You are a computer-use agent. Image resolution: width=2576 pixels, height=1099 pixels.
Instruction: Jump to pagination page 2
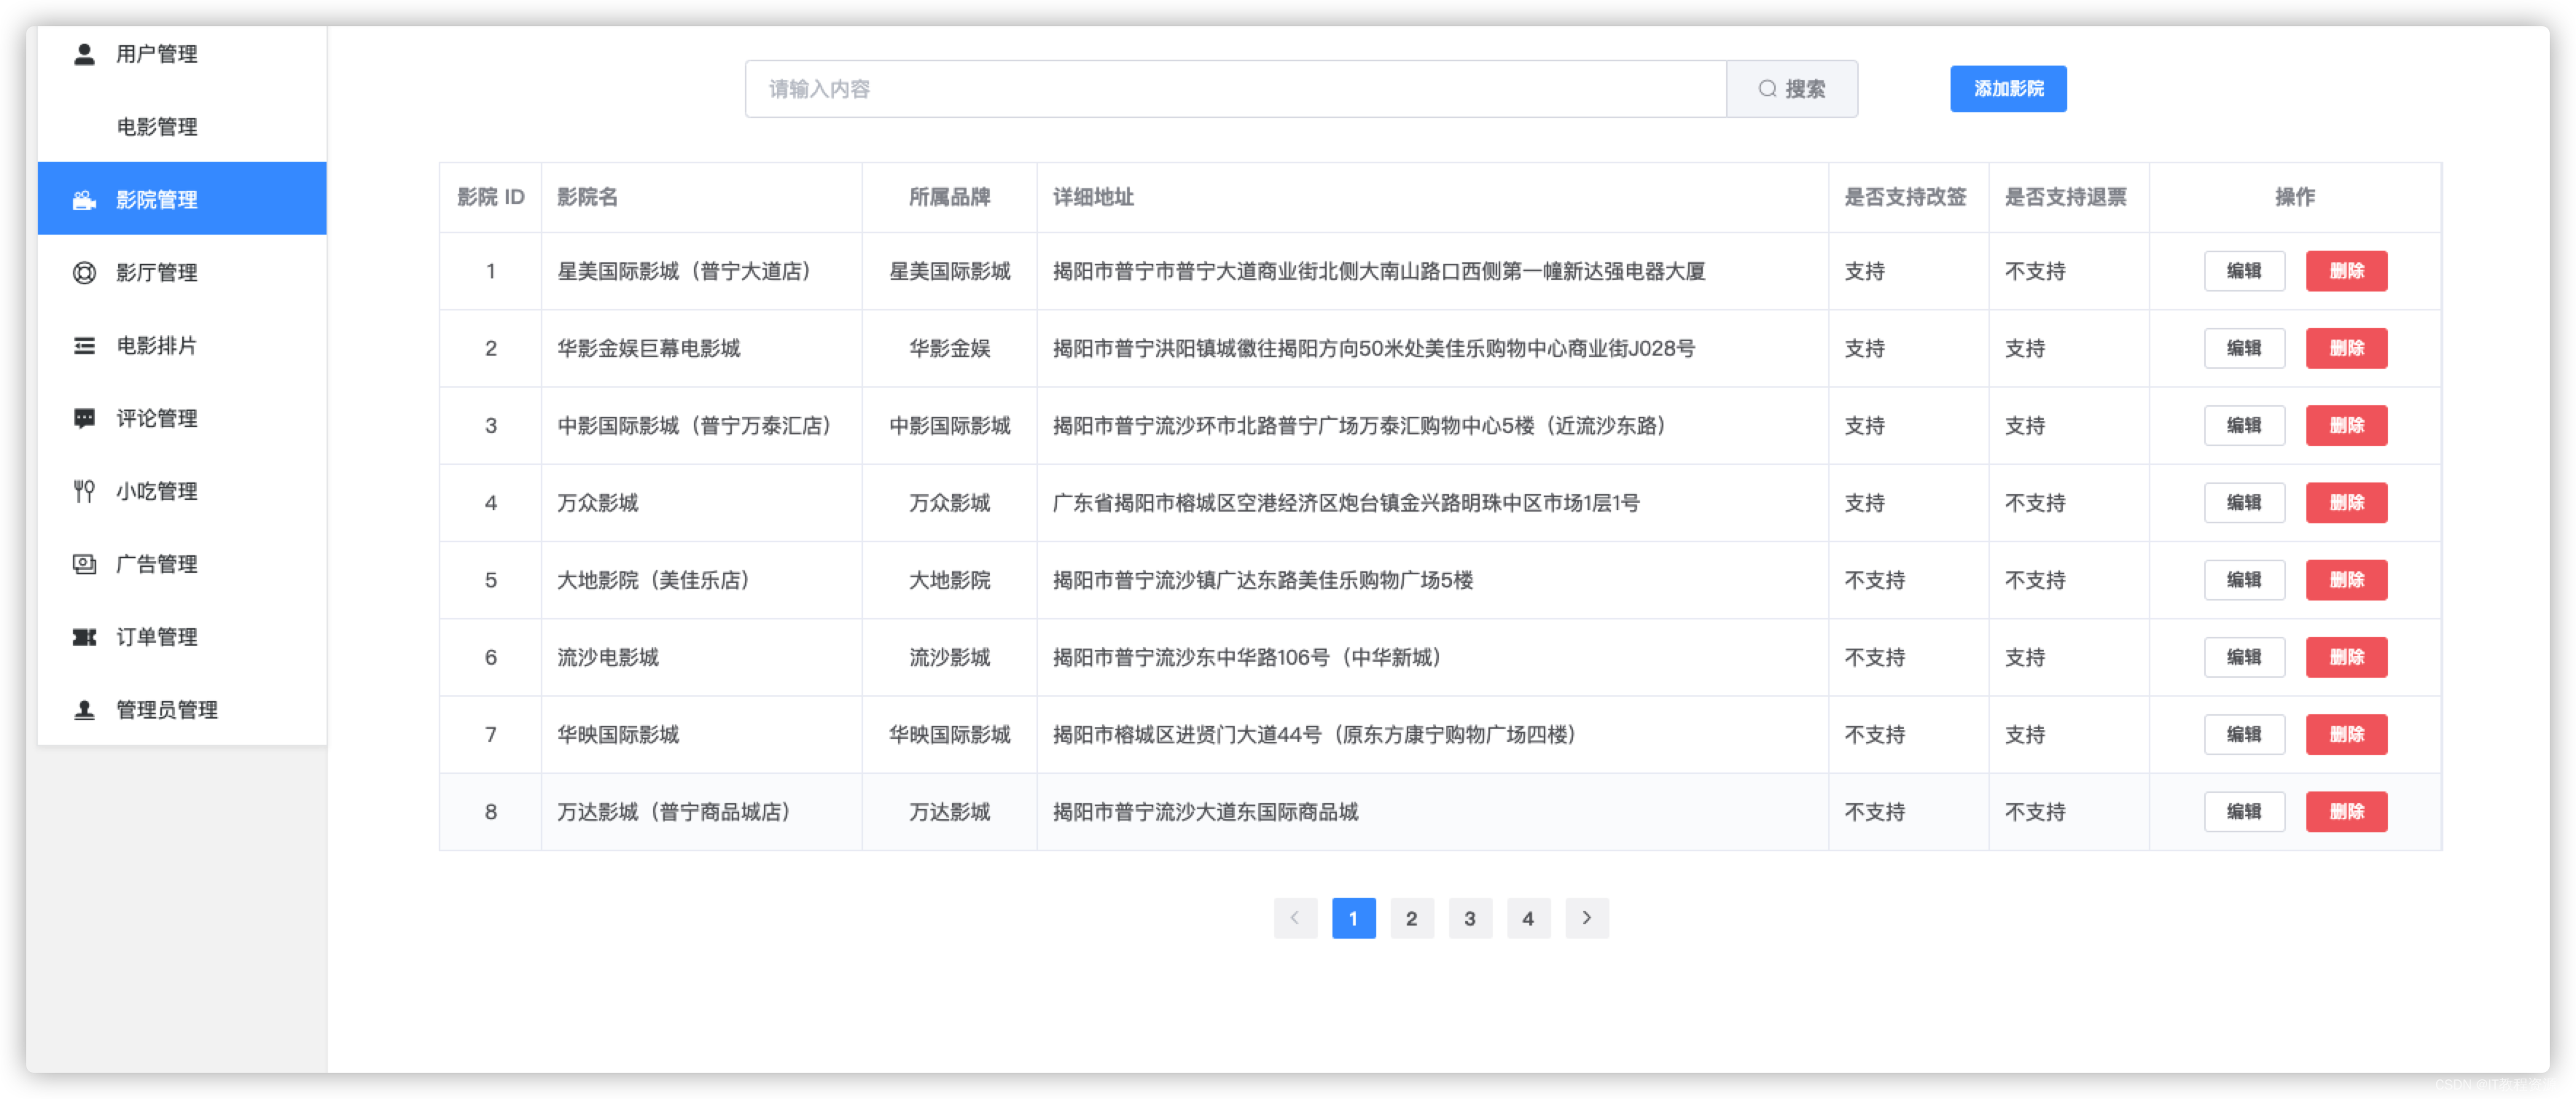[1411, 918]
